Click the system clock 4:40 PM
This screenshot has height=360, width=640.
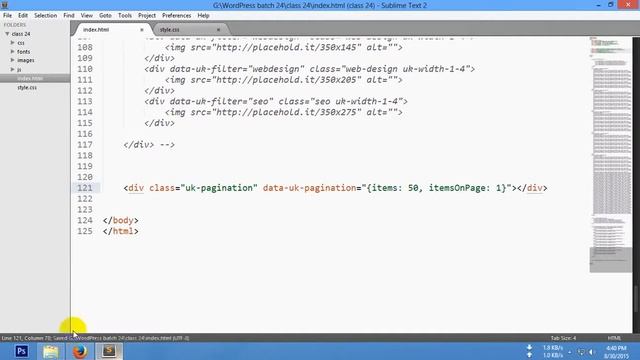(x=616, y=348)
